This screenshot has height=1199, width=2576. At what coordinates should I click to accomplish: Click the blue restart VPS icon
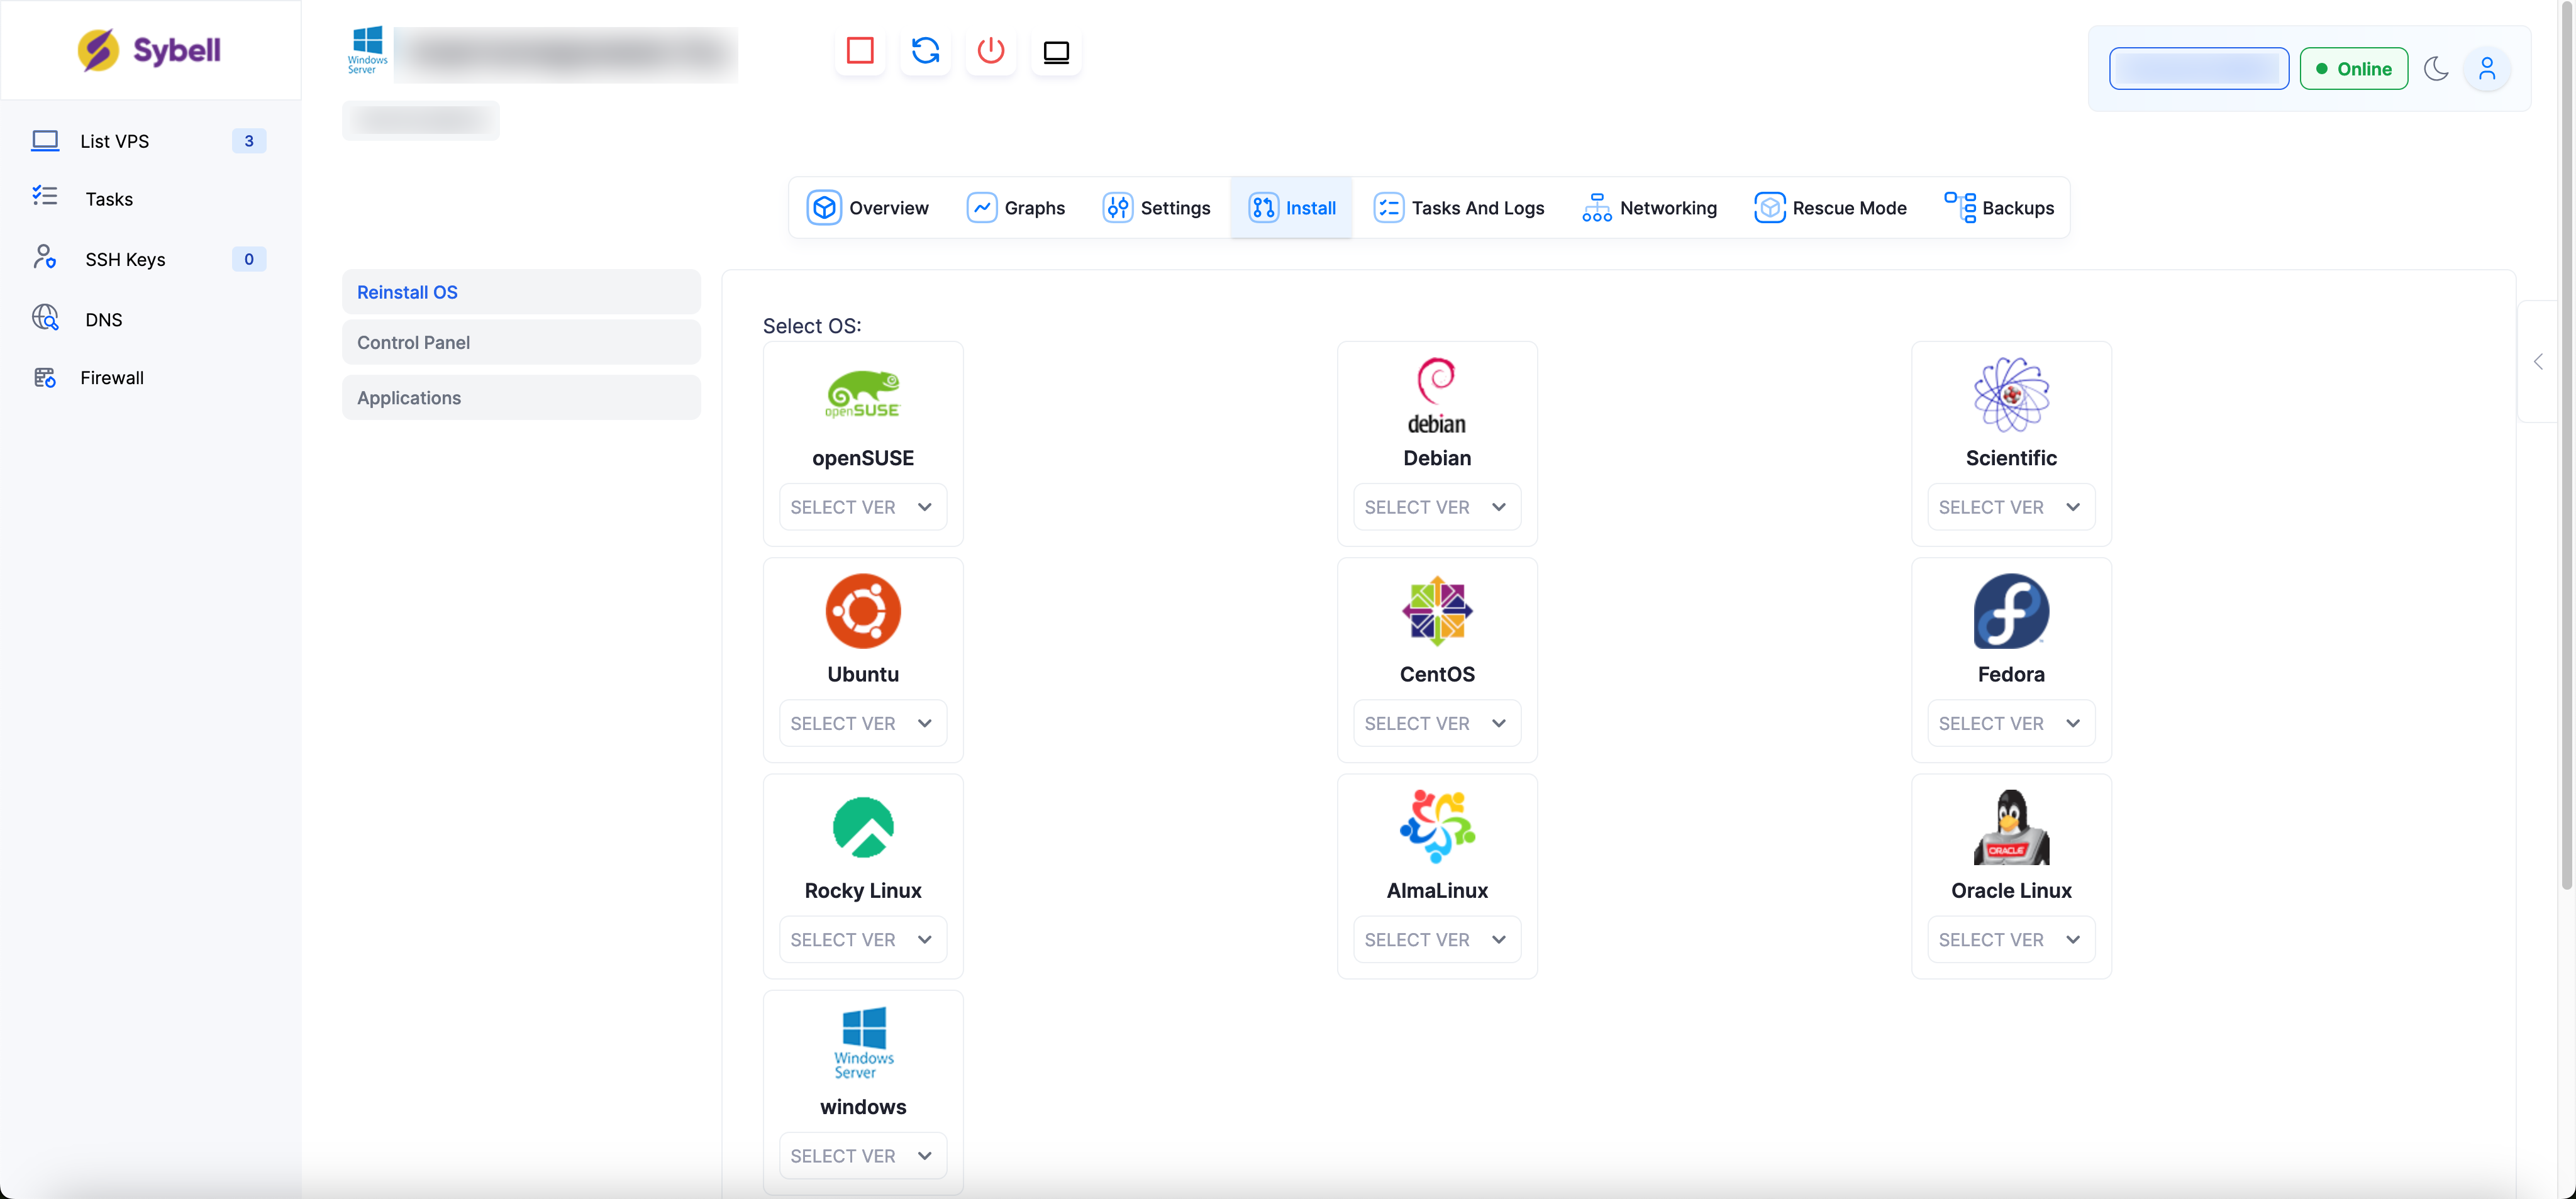925,51
